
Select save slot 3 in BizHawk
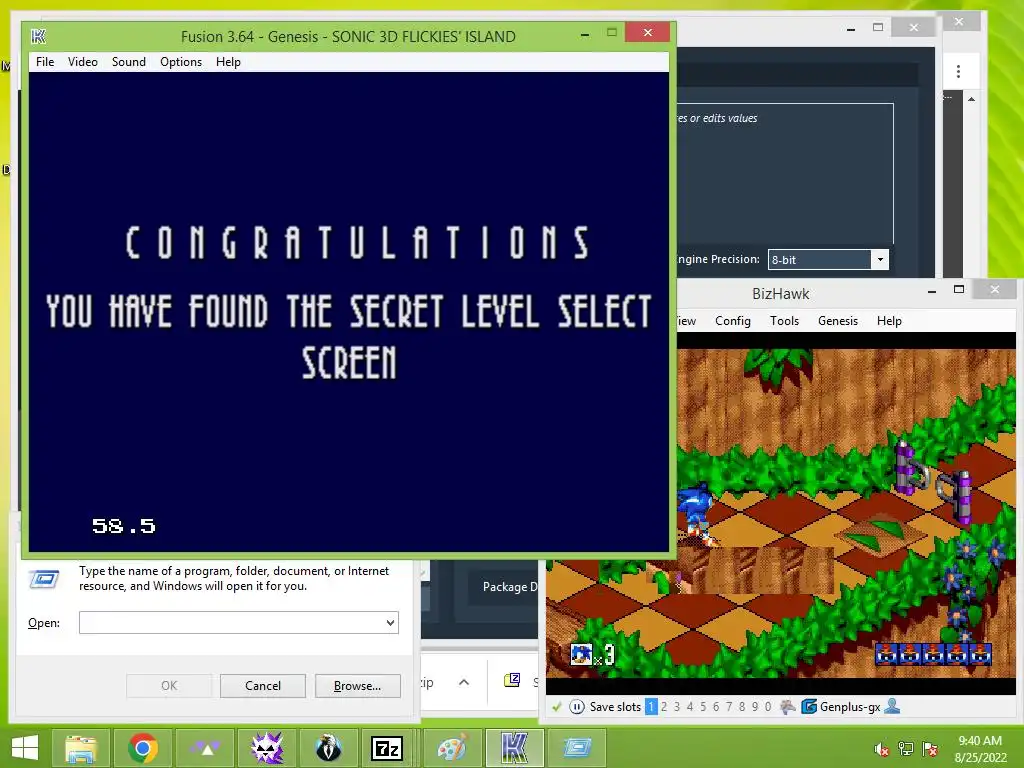pos(677,707)
